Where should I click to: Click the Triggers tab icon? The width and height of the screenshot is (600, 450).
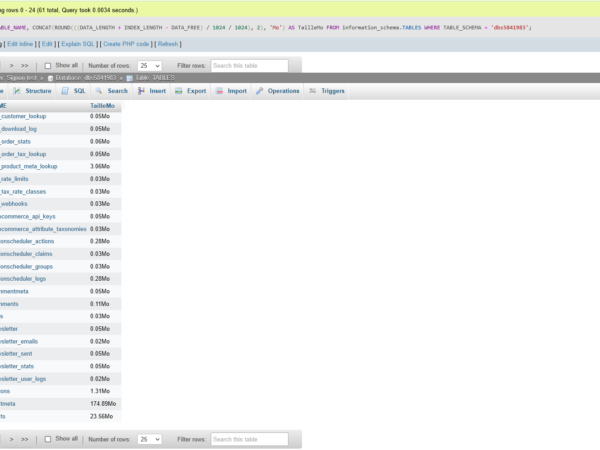click(313, 91)
